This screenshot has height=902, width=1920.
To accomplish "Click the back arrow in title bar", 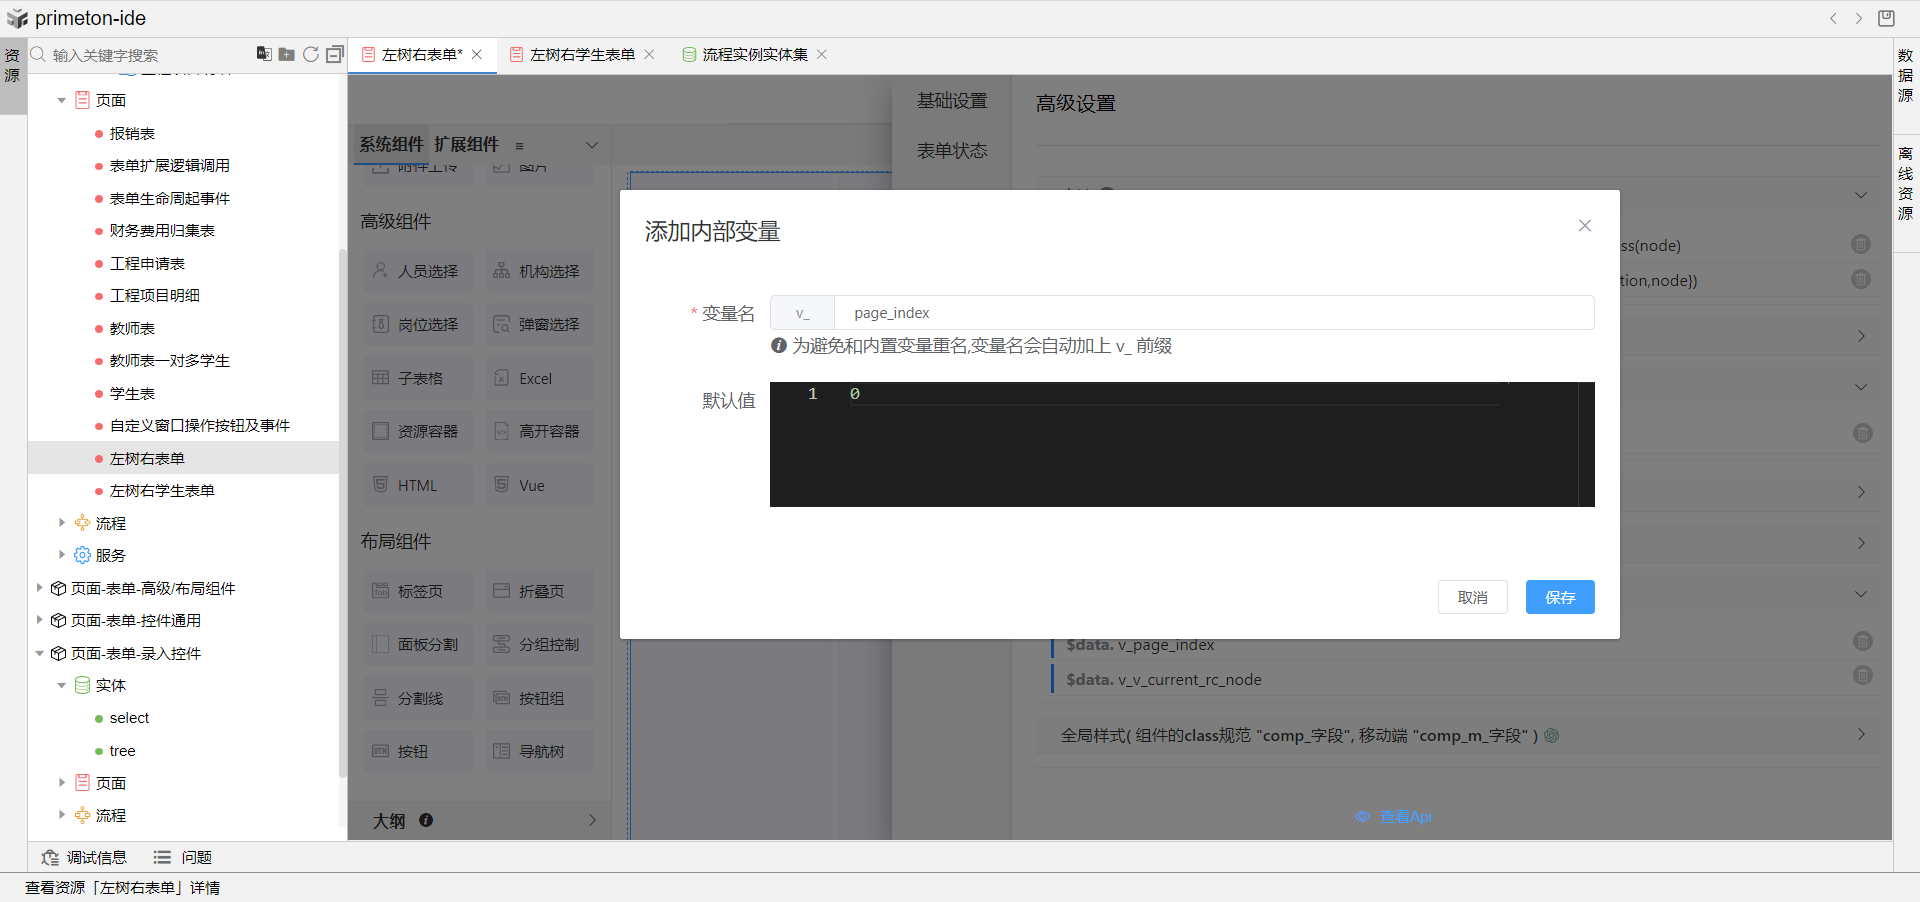I will click(x=1833, y=18).
